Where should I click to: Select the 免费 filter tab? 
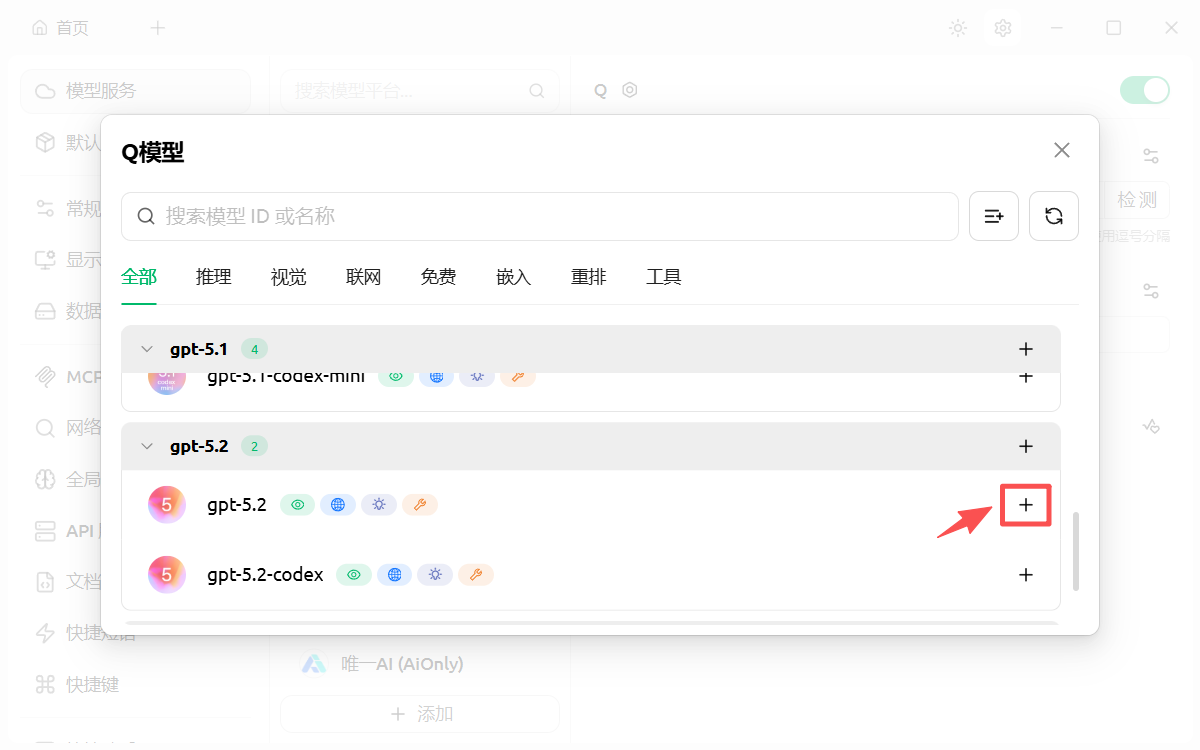point(439,277)
